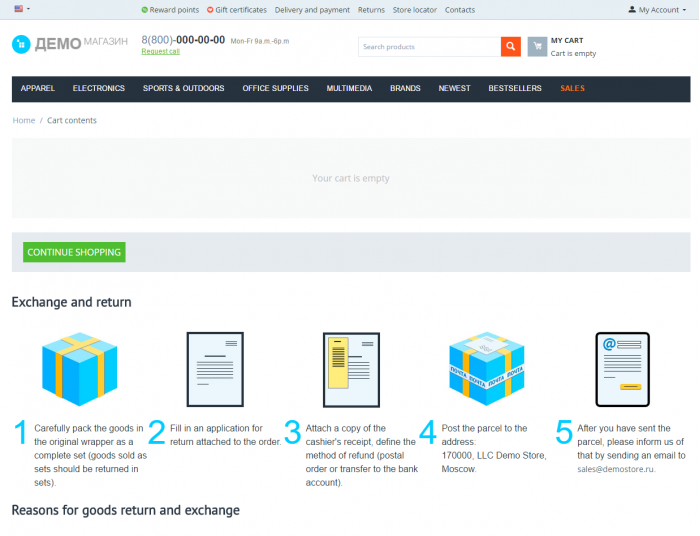Open the Returns link
This screenshot has height=536, width=700.
[371, 10]
